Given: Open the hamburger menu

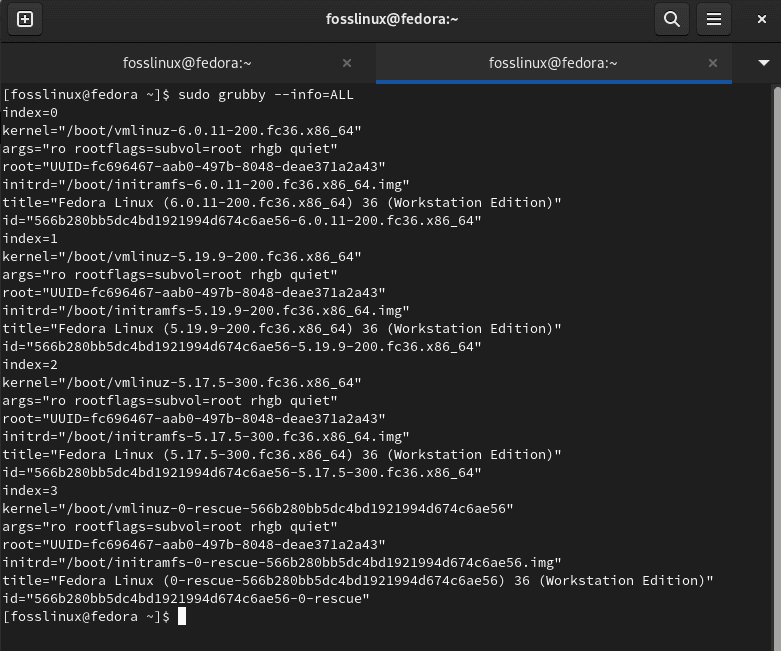Looking at the screenshot, I should [x=714, y=19].
